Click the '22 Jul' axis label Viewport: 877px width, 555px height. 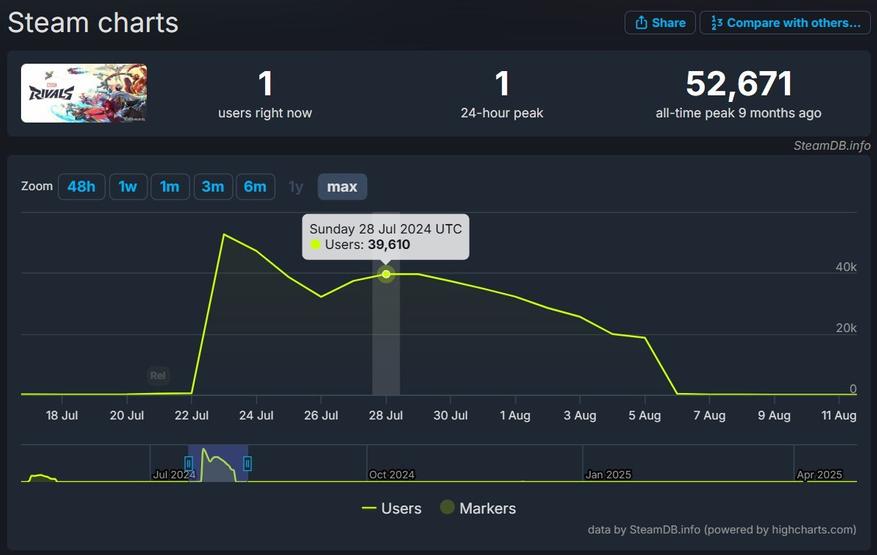click(191, 416)
